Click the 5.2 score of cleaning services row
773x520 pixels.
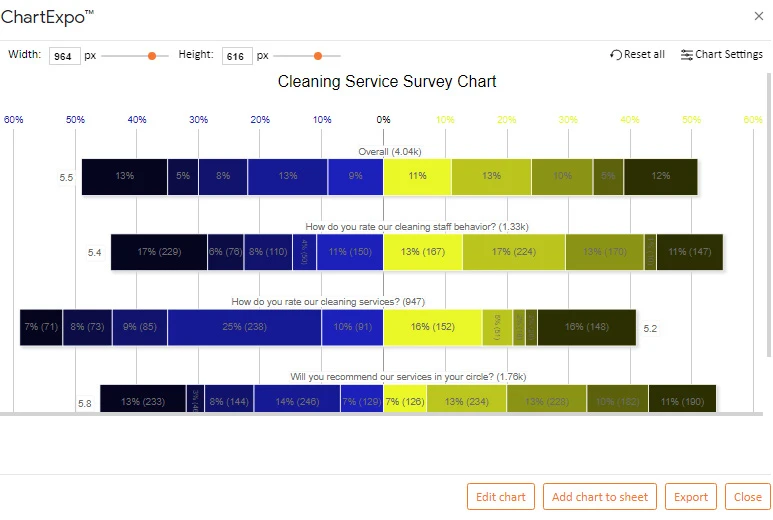pyautogui.click(x=650, y=328)
